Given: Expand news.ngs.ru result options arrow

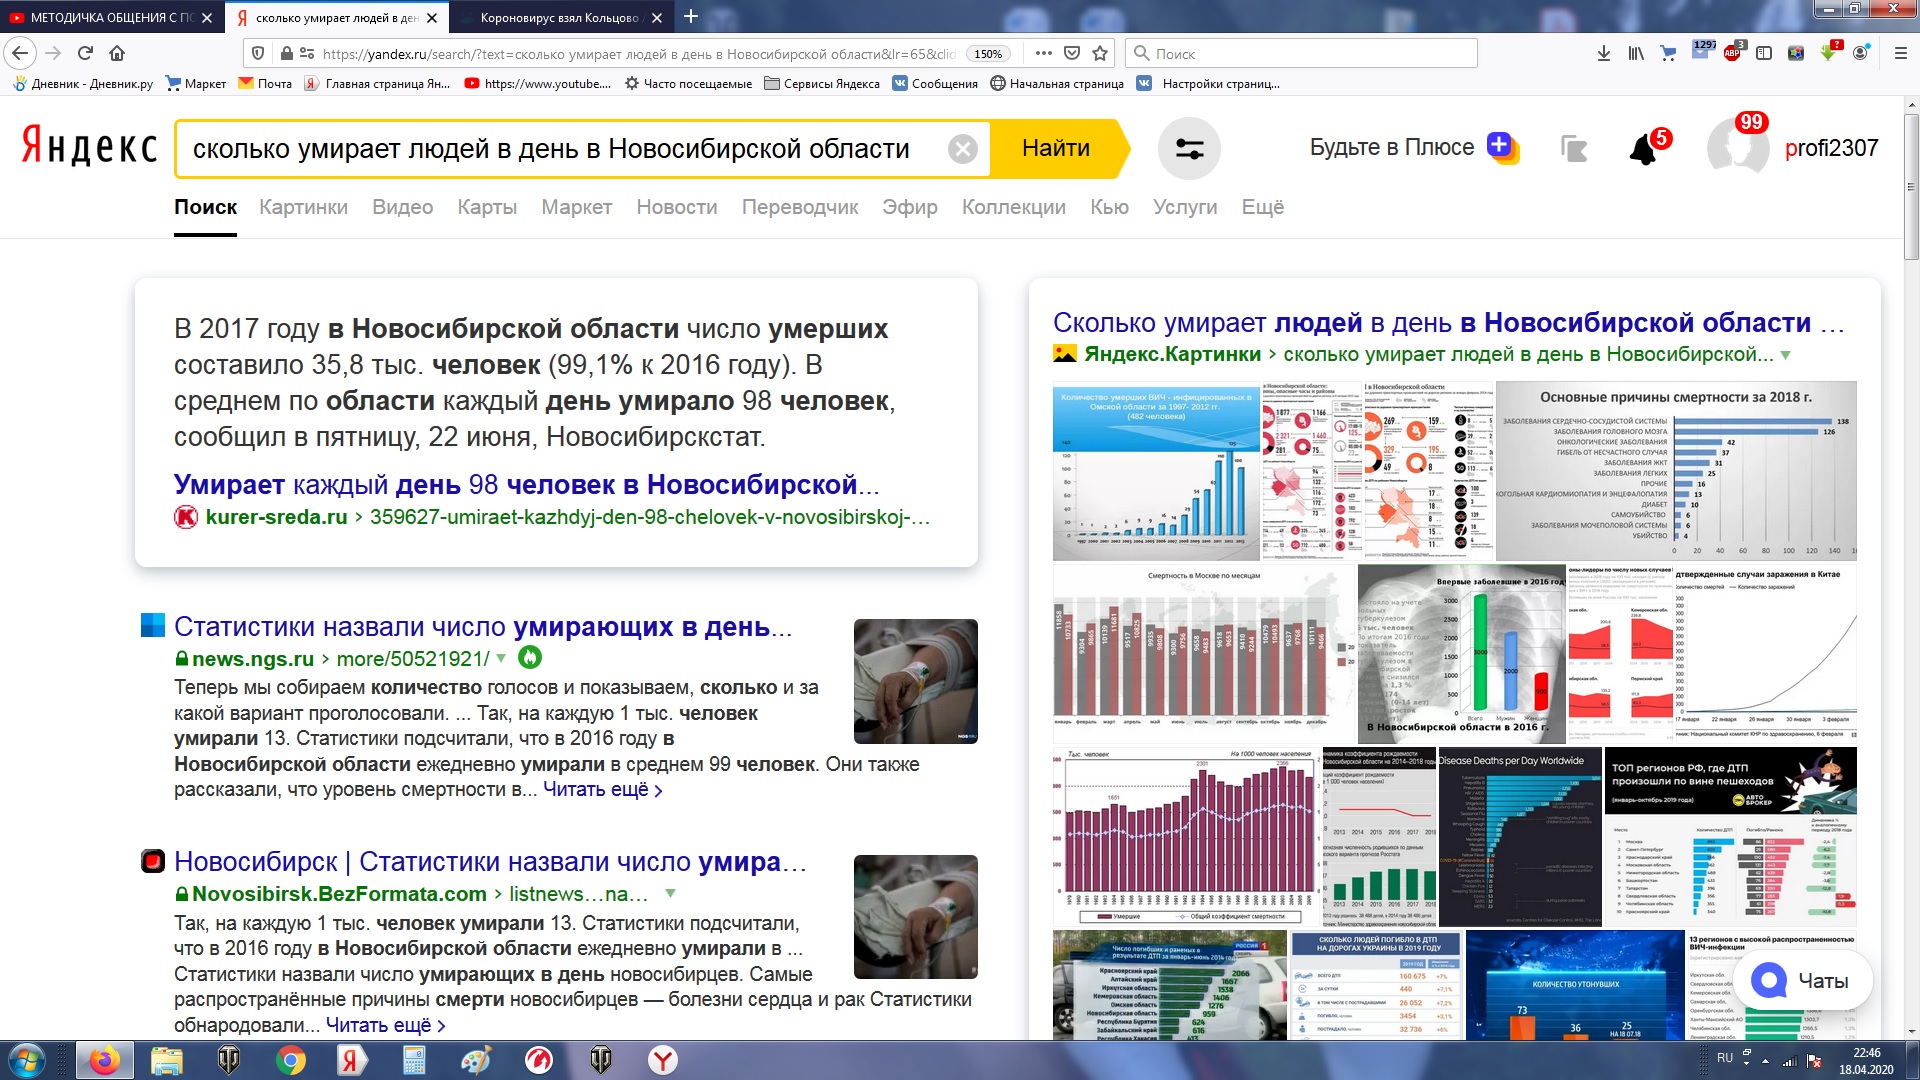Looking at the screenshot, I should 501,658.
